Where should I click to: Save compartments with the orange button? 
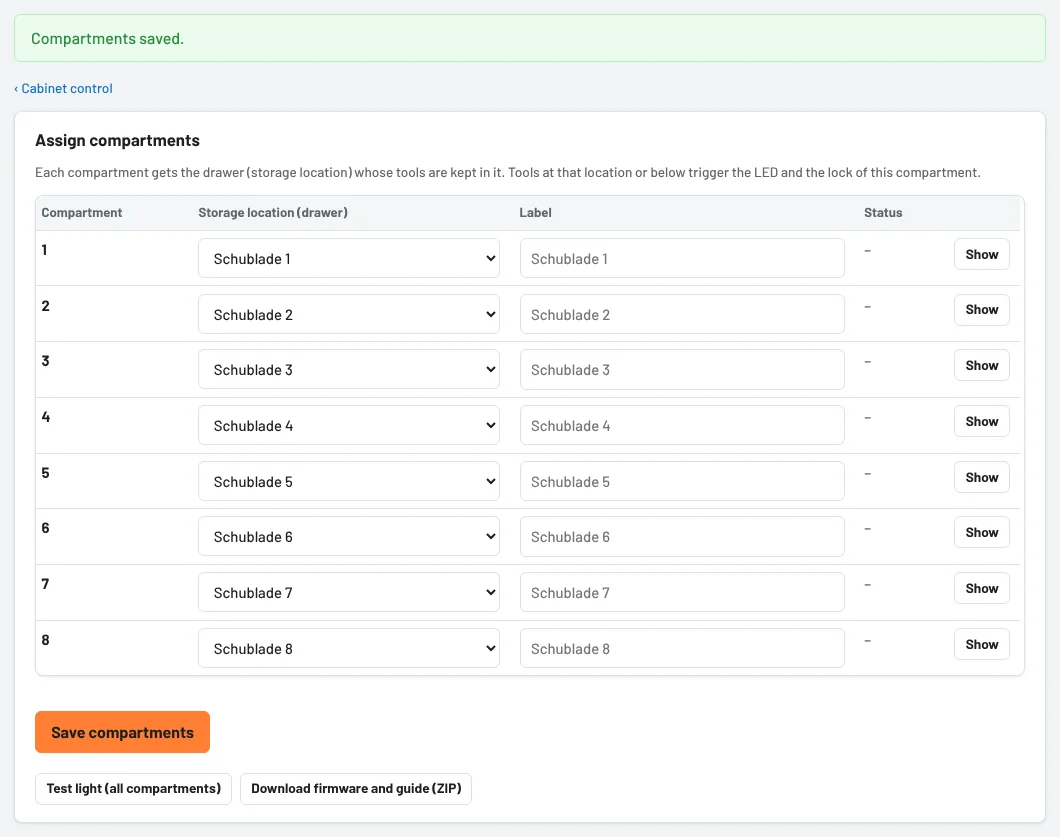tap(122, 732)
